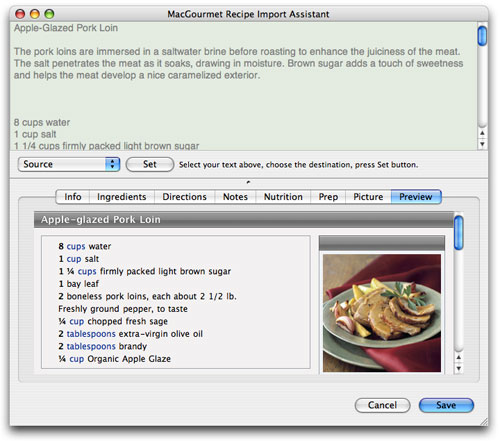This screenshot has width=500, height=441.
Task: Switch to the Info tab
Action: (73, 197)
